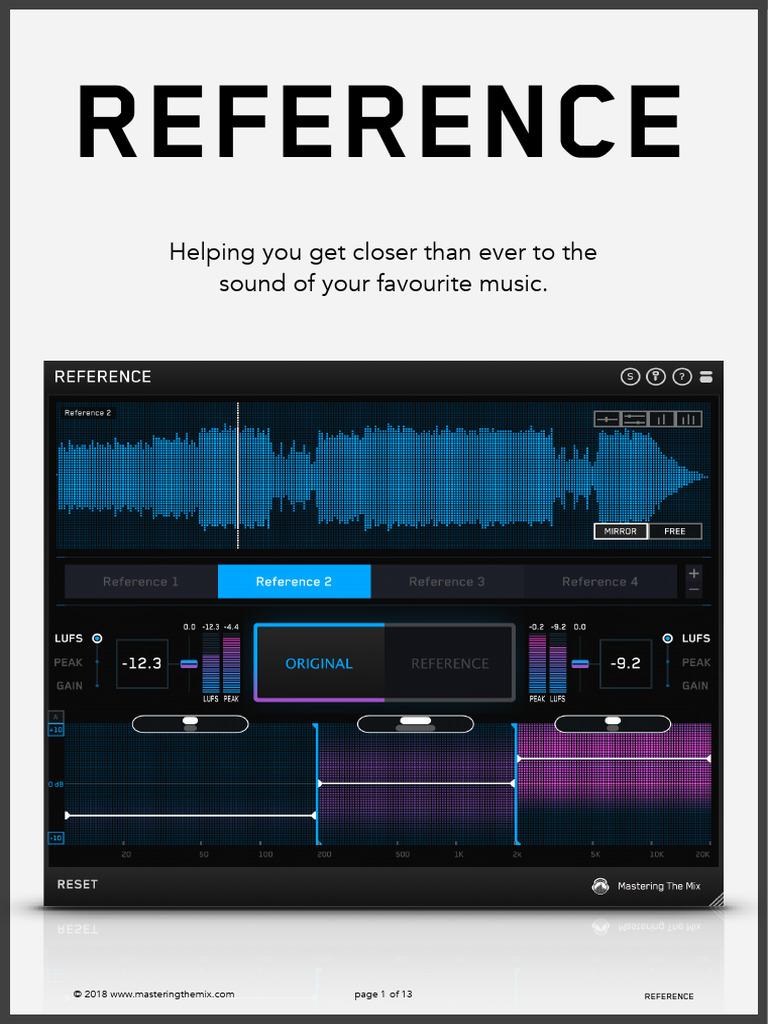This screenshot has width=768, height=1024.
Task: Click the RESET button
Action: click(x=77, y=884)
